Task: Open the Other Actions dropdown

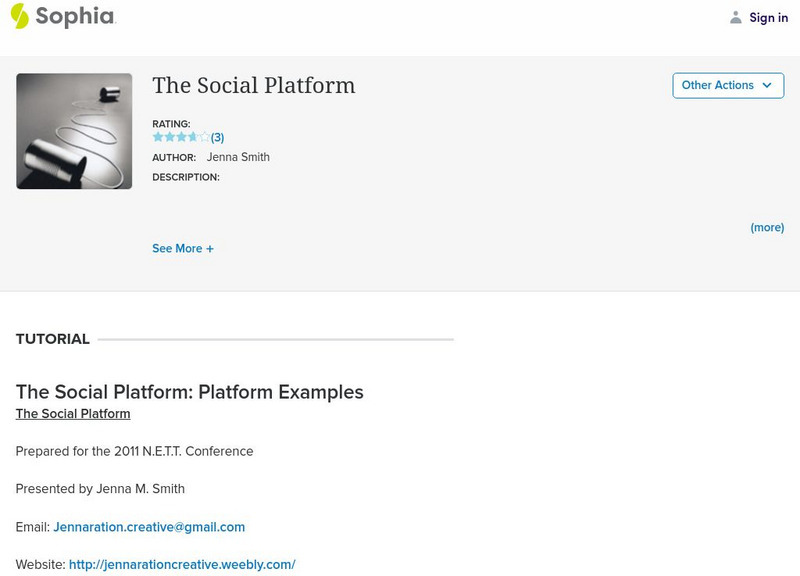Action: (x=728, y=86)
